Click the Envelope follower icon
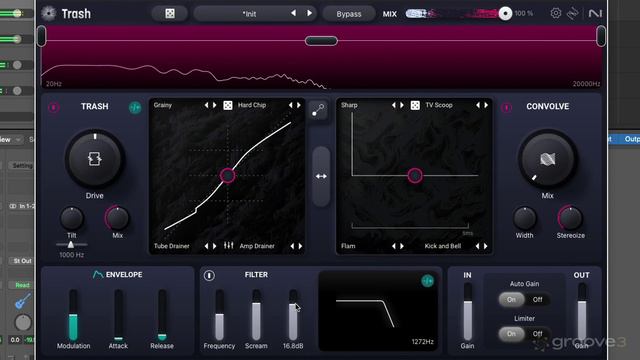 98,275
